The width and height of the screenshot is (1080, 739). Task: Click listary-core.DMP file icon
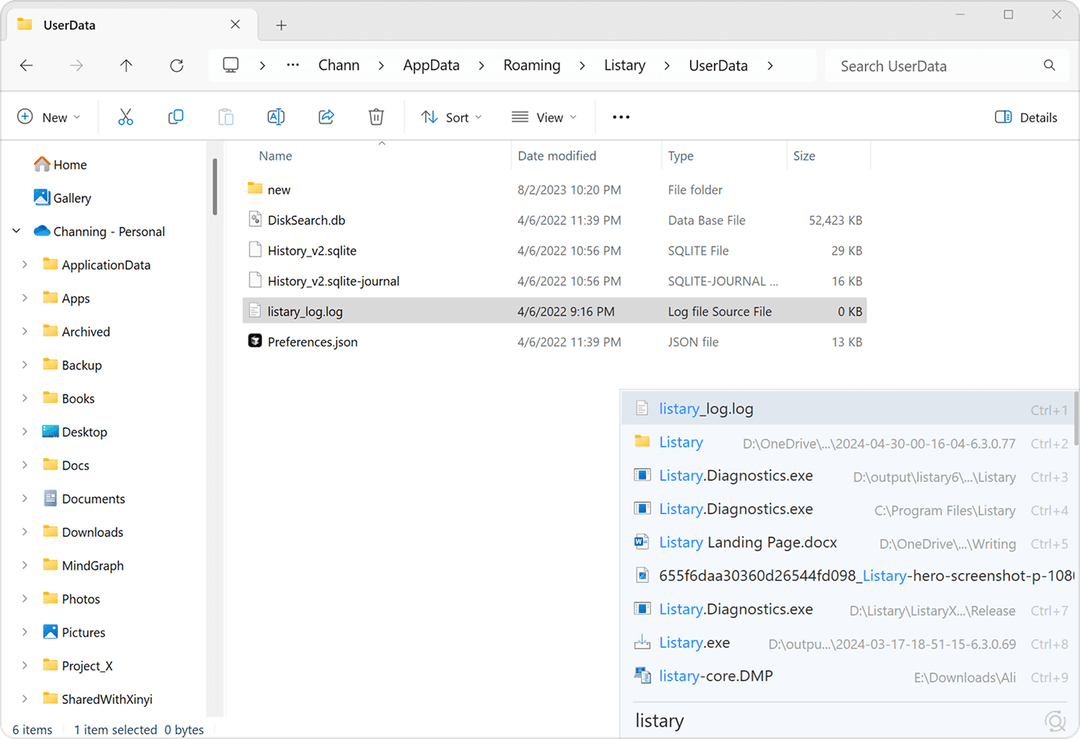[x=642, y=676]
